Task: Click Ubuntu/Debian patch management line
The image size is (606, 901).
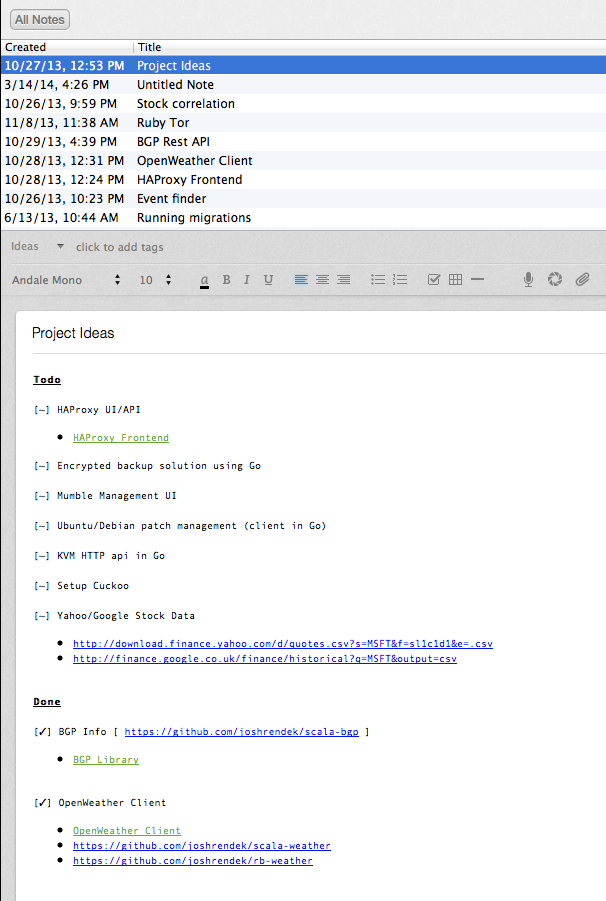Action: (x=180, y=526)
